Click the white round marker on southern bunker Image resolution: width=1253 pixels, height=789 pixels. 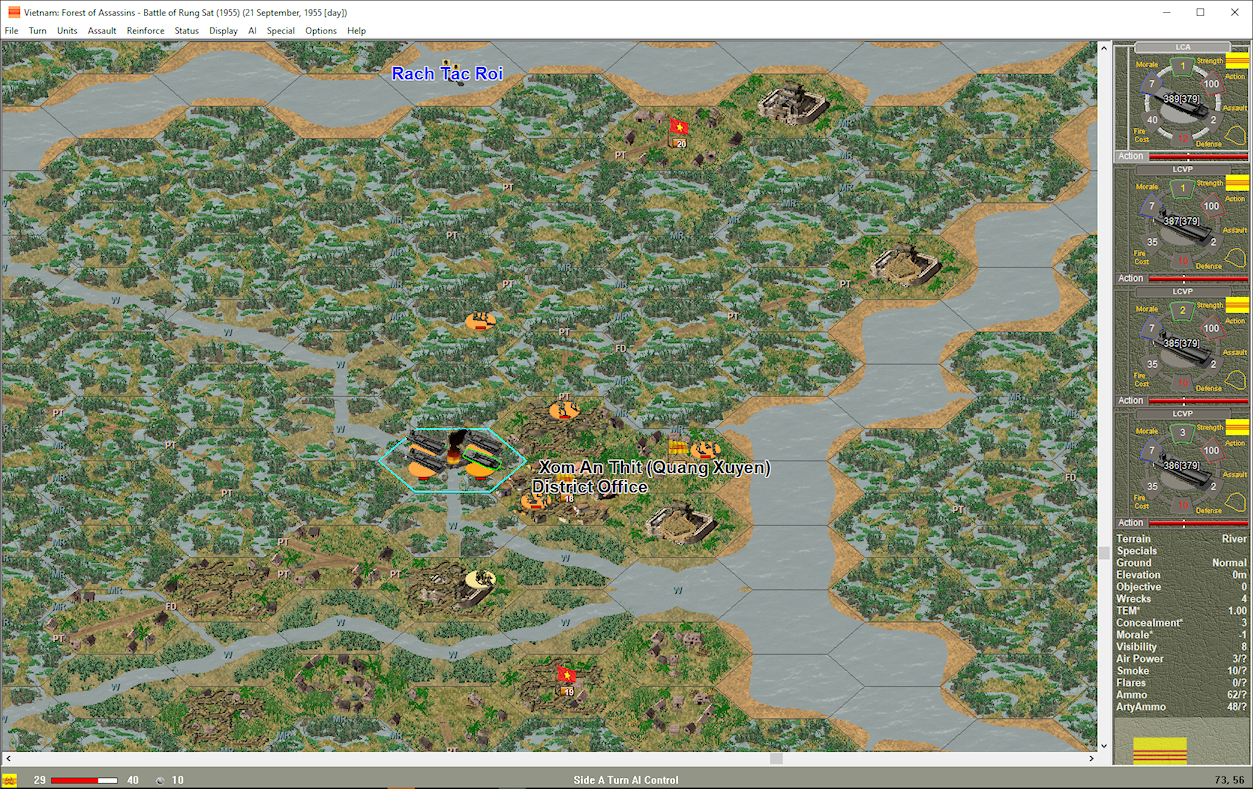[481, 579]
